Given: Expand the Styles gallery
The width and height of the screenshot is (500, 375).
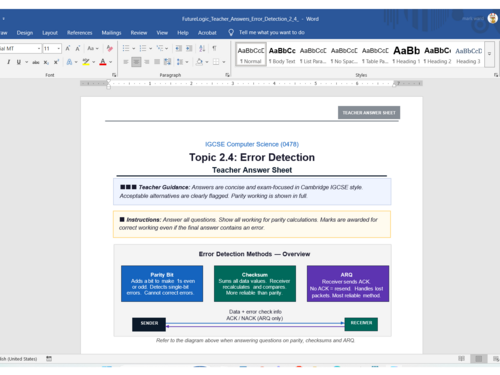Looking at the screenshot, I should pyautogui.click(x=489, y=54).
